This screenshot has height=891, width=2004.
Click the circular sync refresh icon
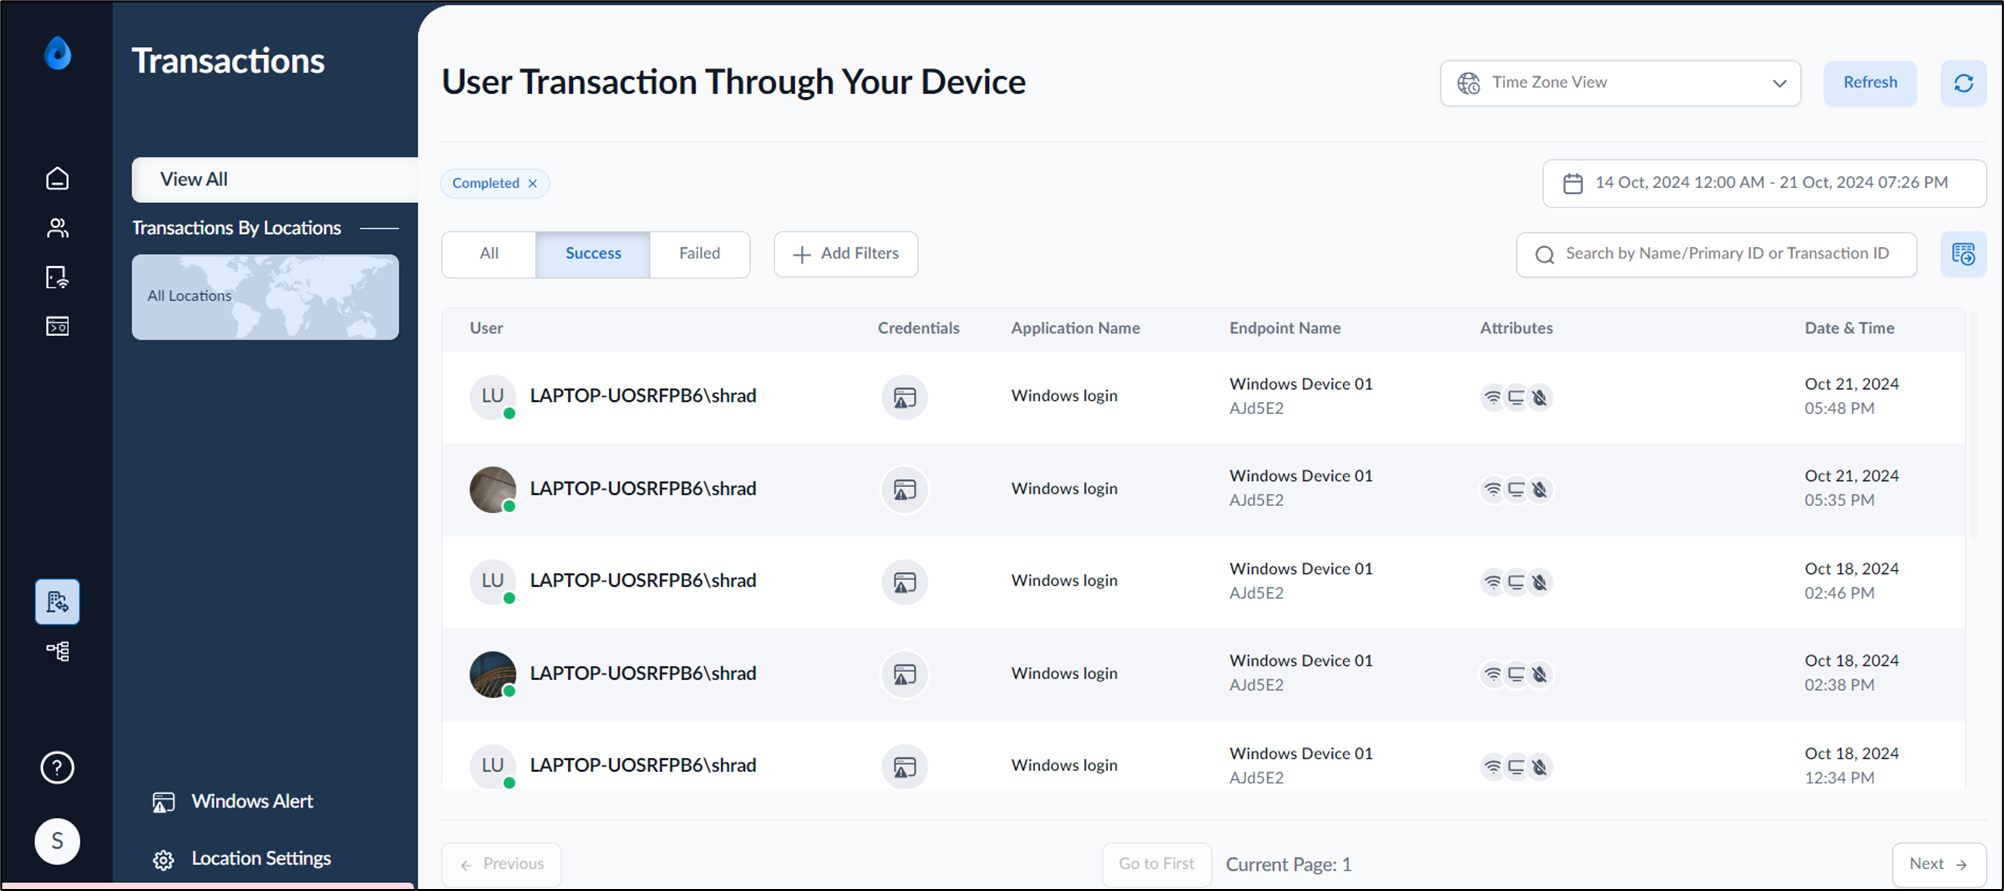pos(1963,83)
